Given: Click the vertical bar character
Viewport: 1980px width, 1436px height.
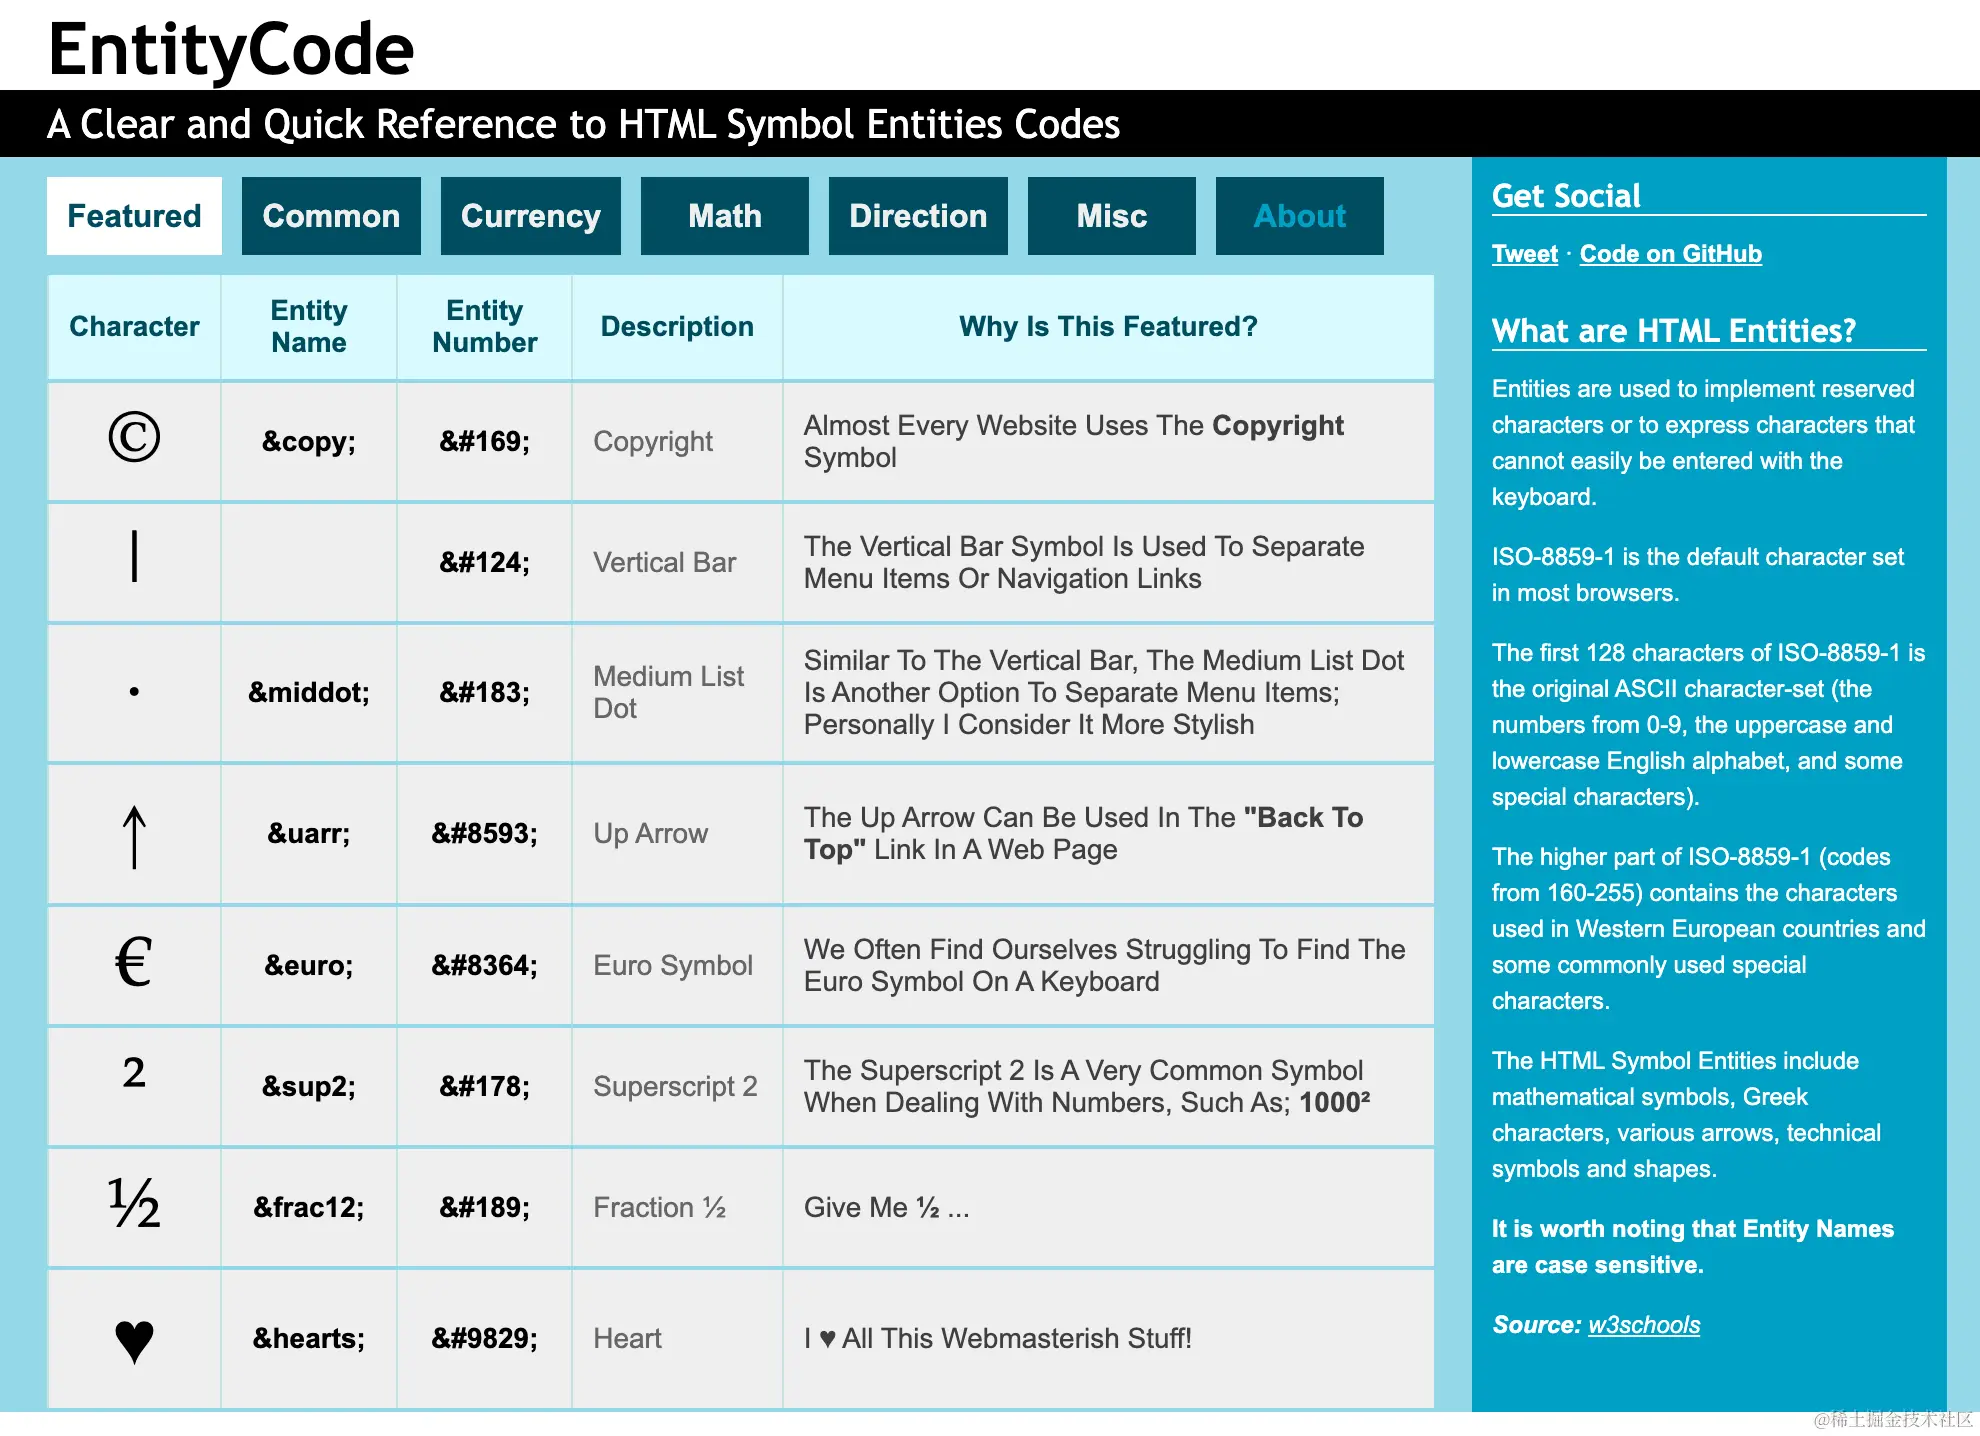Looking at the screenshot, I should pos(134,557).
